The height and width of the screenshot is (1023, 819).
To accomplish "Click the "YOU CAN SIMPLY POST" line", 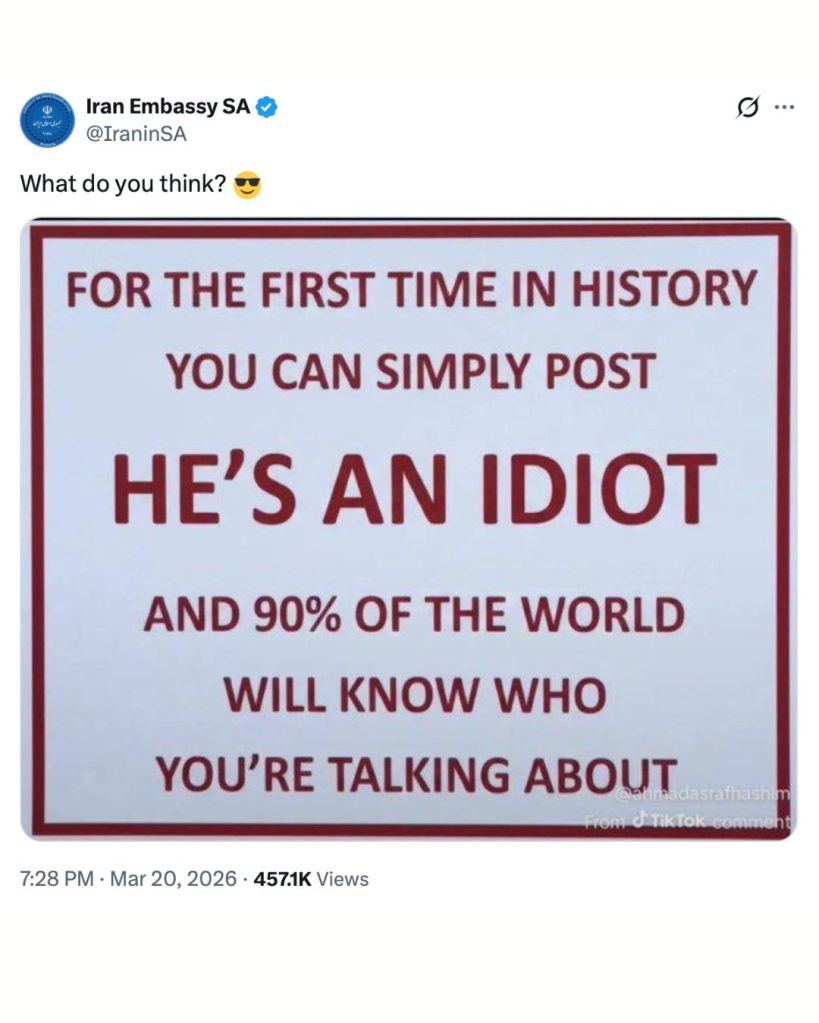I will pyautogui.click(x=411, y=372).
